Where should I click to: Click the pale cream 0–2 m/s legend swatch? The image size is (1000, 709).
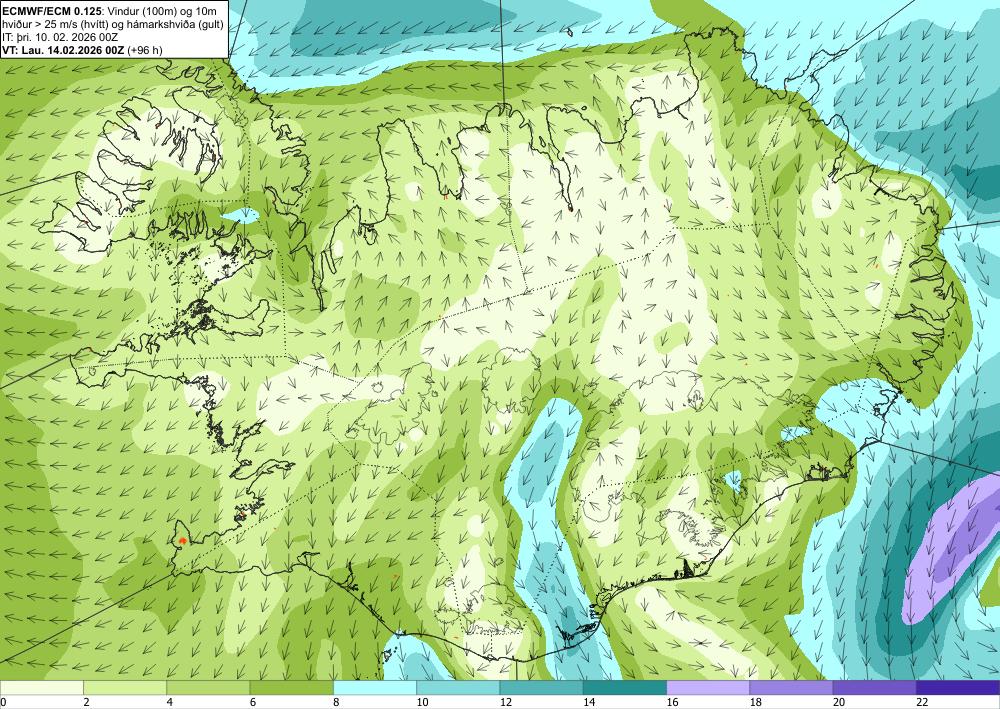click(41, 688)
